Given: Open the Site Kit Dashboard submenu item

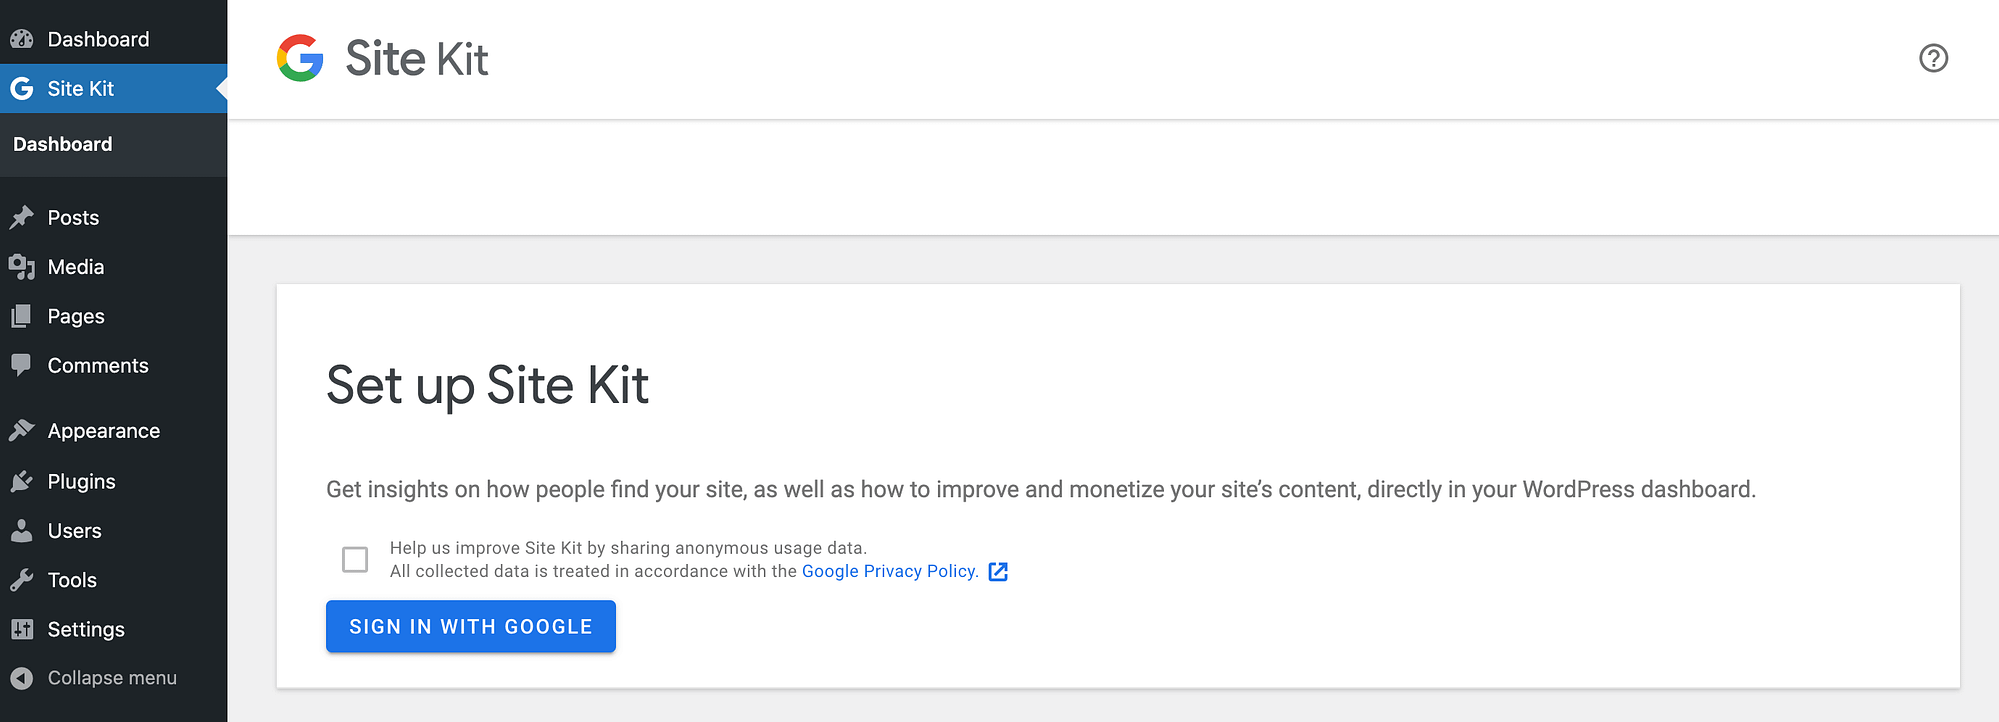Looking at the screenshot, I should [x=62, y=144].
